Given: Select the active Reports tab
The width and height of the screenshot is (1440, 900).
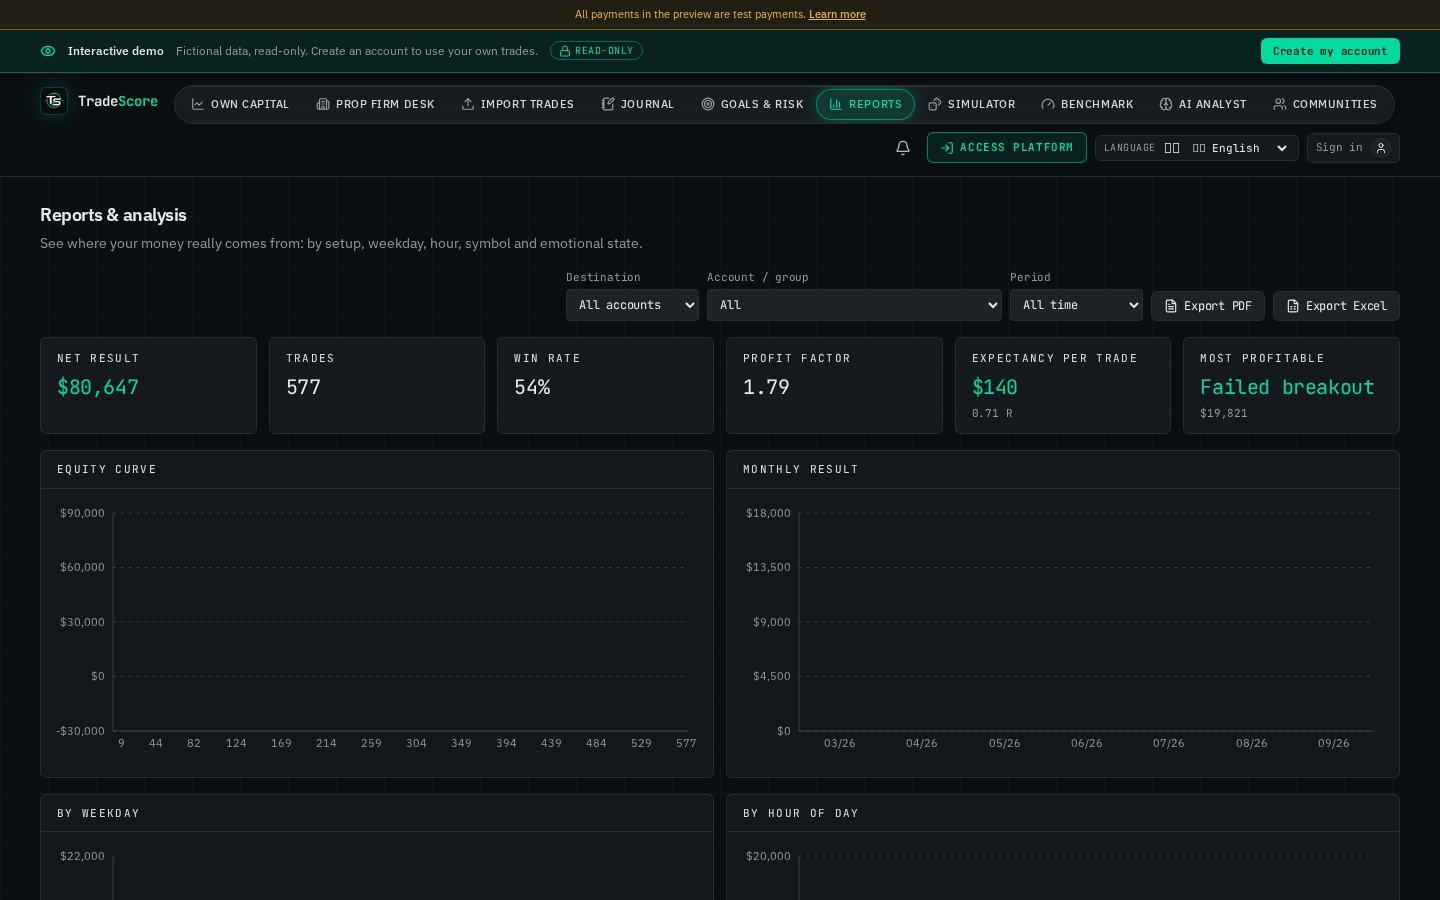Looking at the screenshot, I should (865, 104).
